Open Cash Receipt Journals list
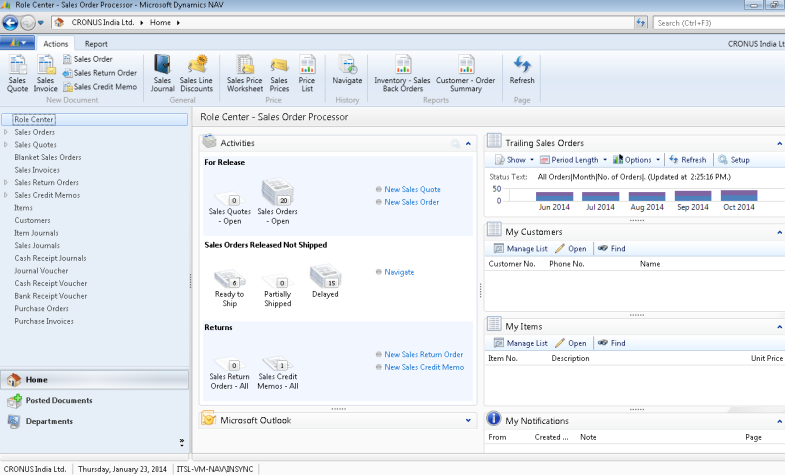The width and height of the screenshot is (785, 475). (x=51, y=258)
